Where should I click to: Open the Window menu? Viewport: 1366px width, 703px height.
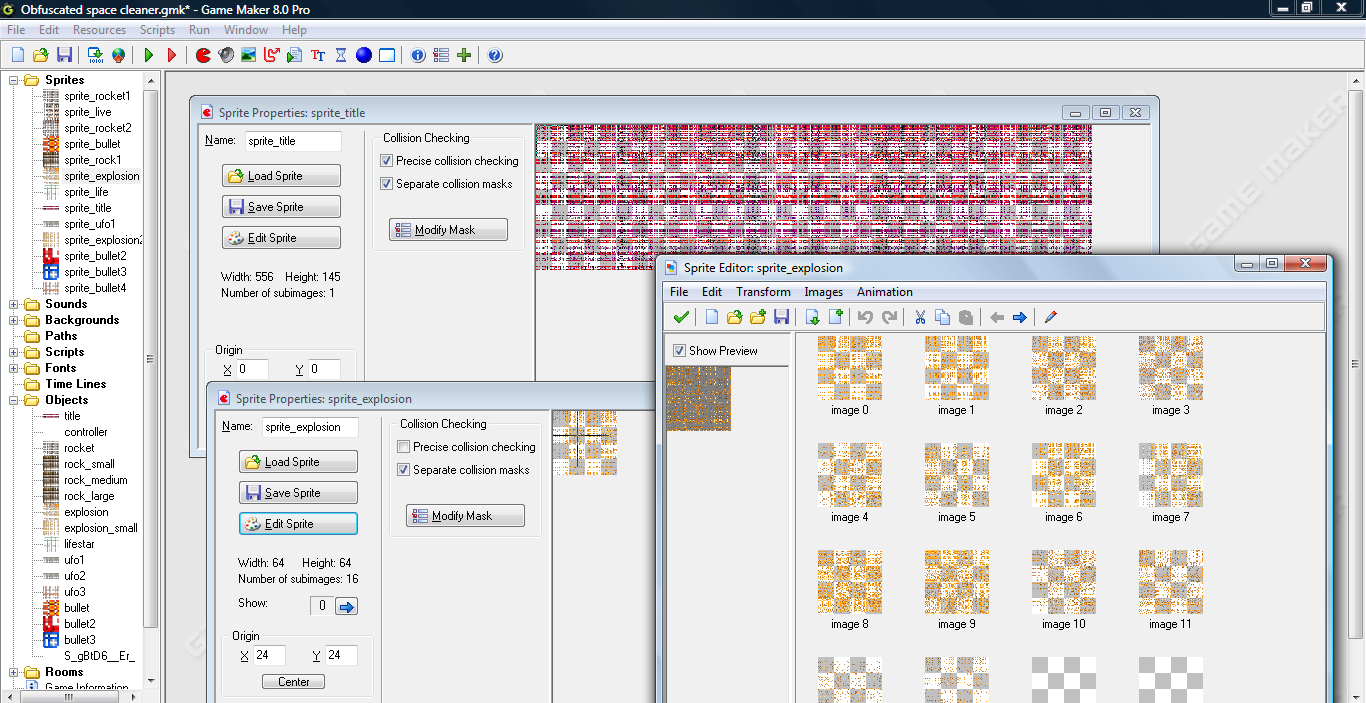point(246,30)
